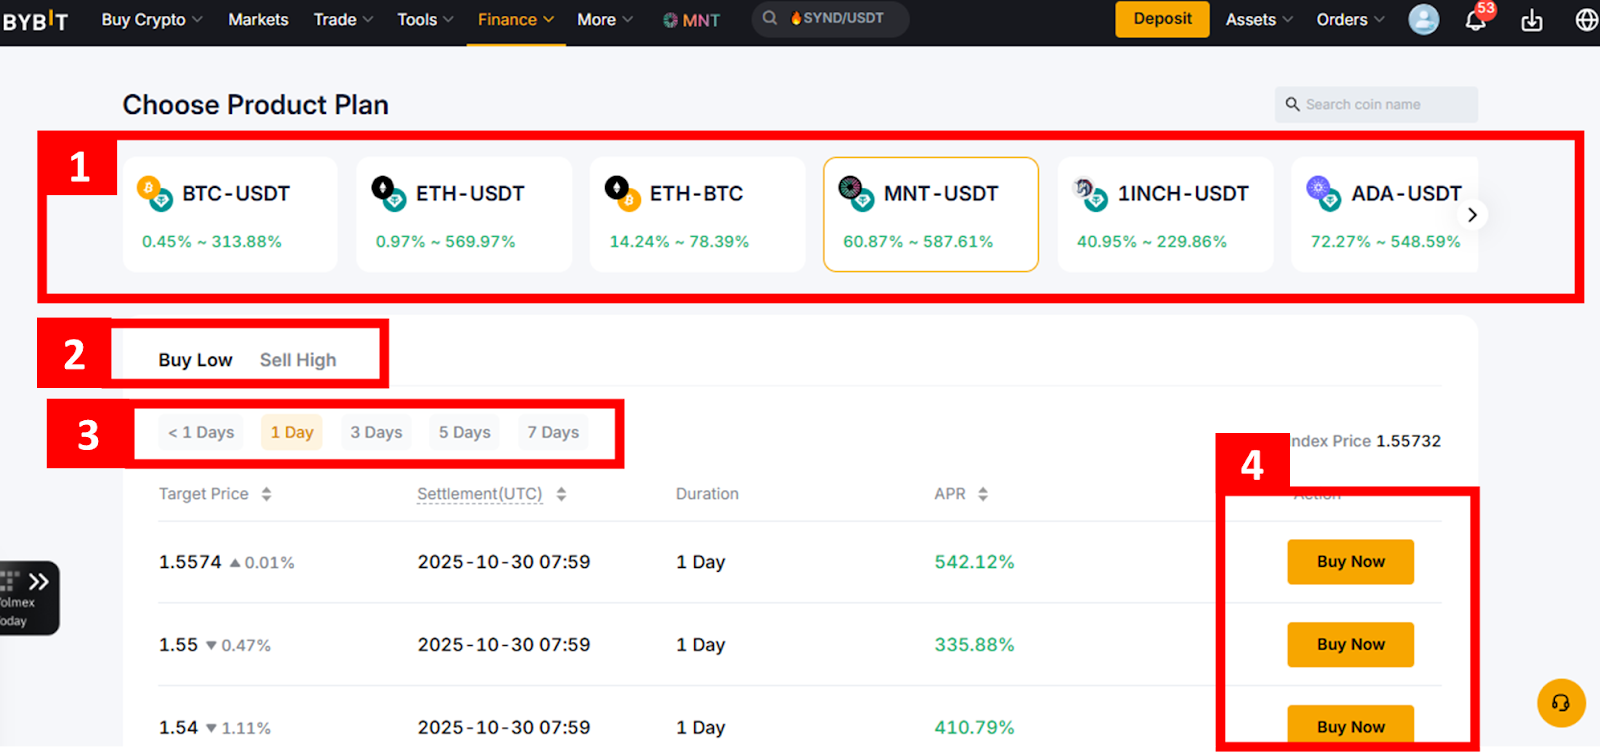Click the BTC-USDT coin pair icon
The image size is (1600, 752).
point(155,193)
